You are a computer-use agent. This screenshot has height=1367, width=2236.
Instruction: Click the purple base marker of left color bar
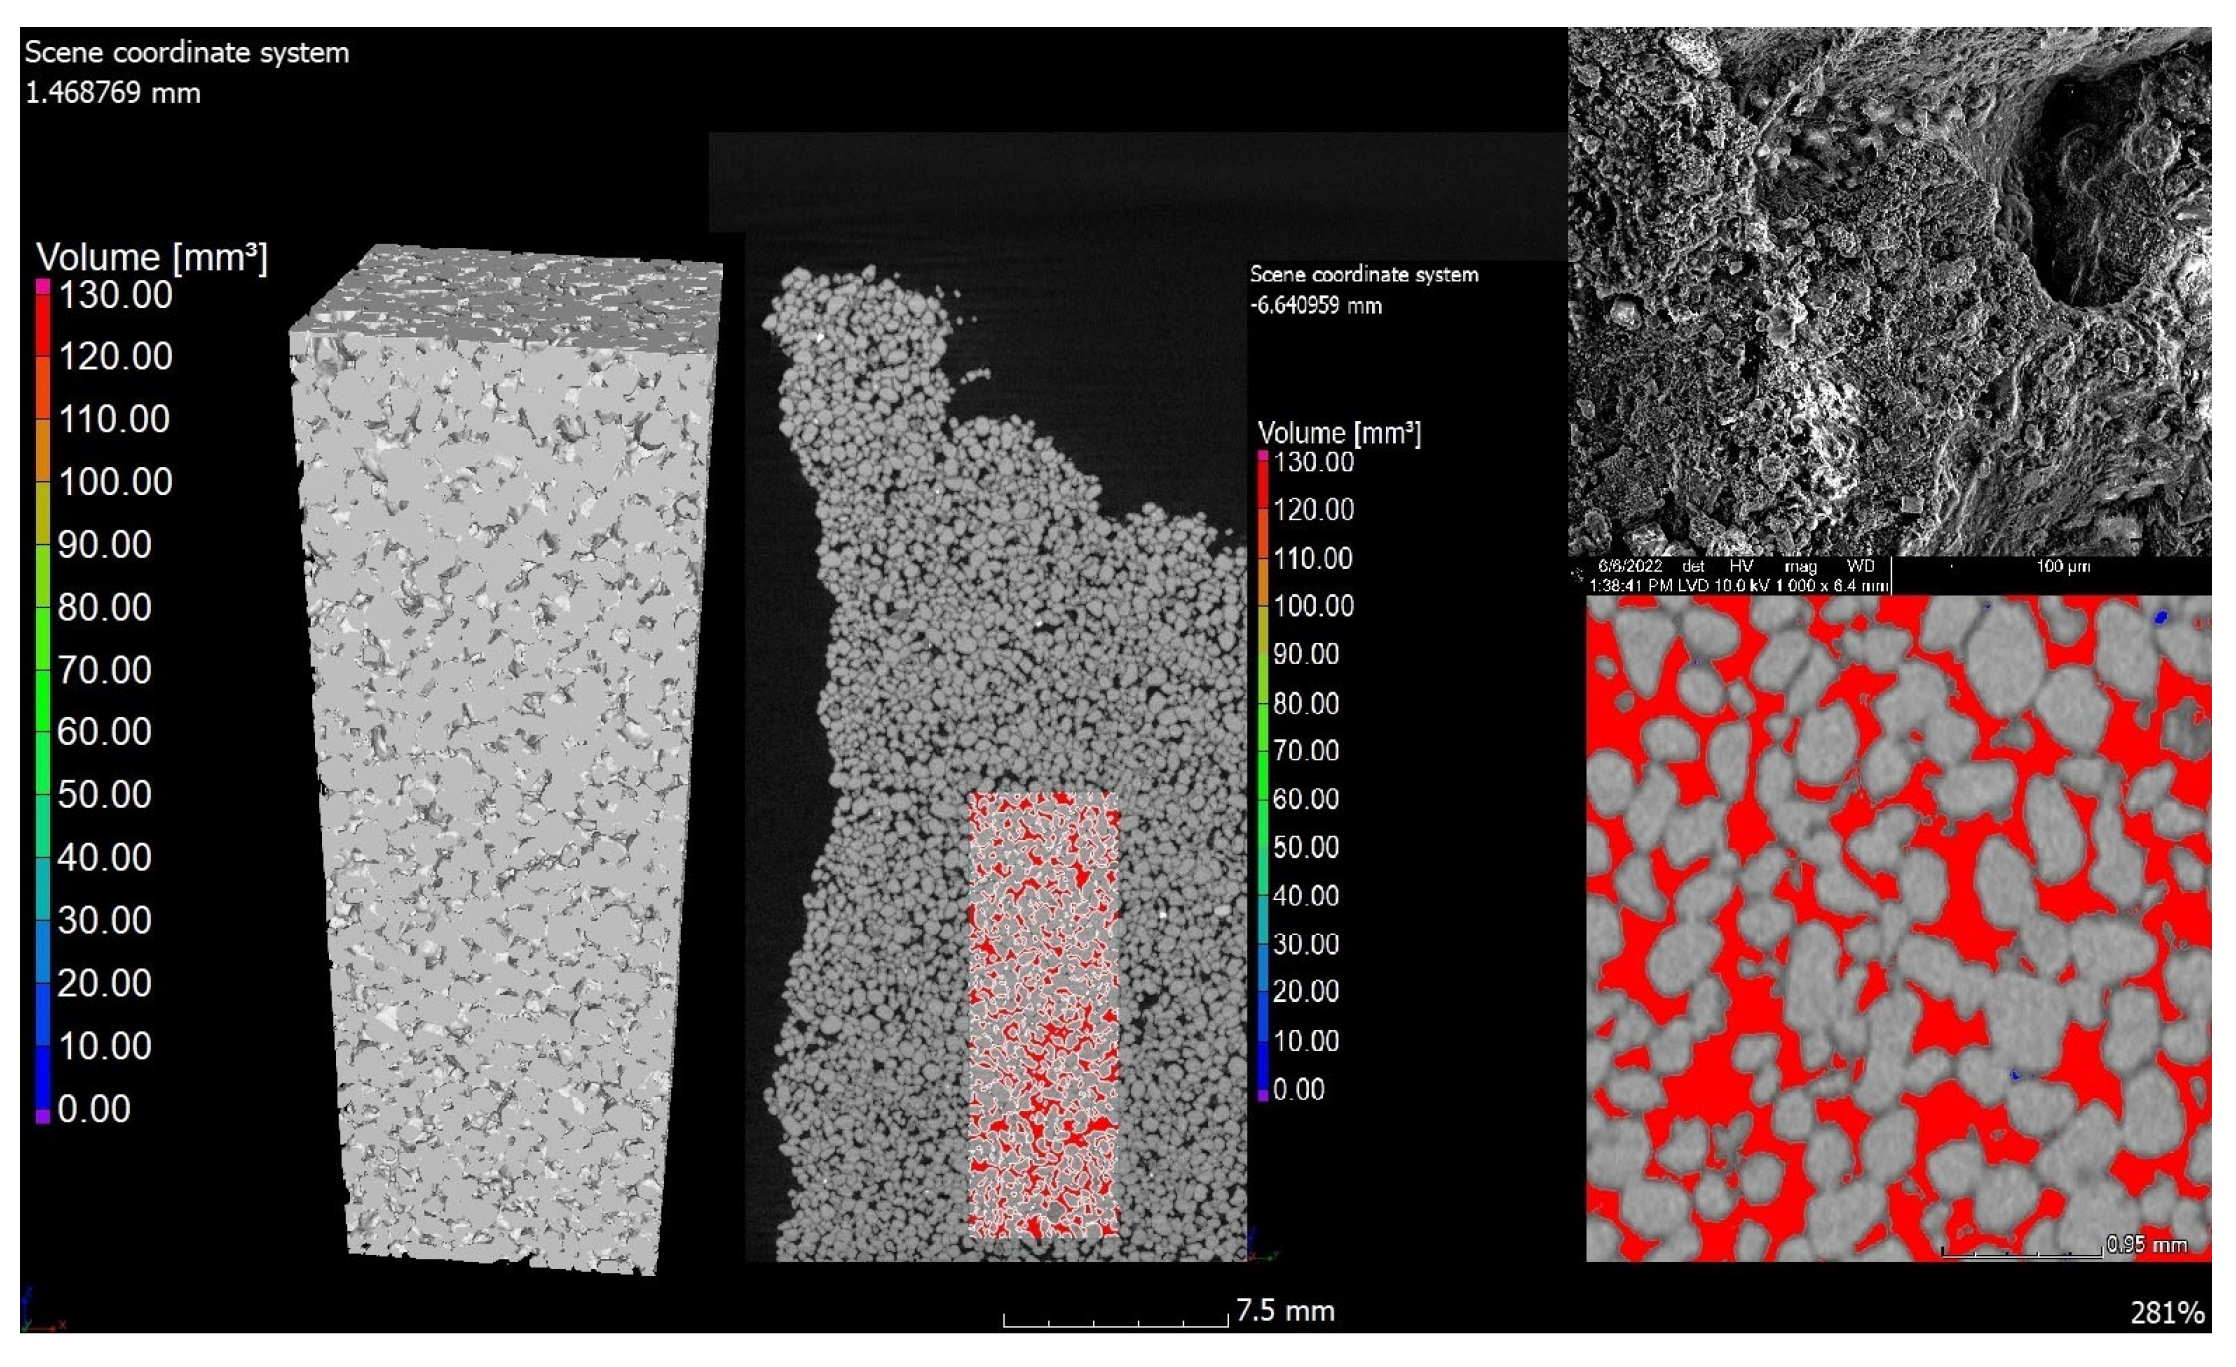click(43, 1116)
